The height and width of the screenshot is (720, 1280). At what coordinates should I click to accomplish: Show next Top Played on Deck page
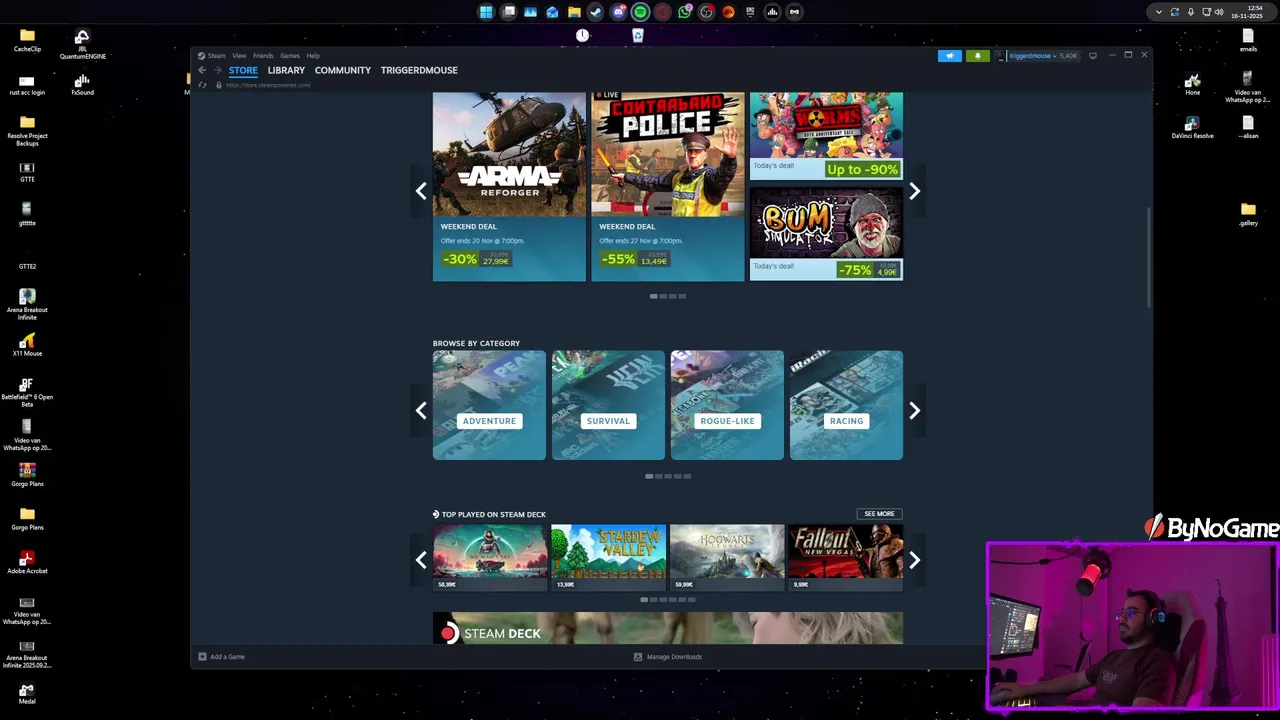914,561
